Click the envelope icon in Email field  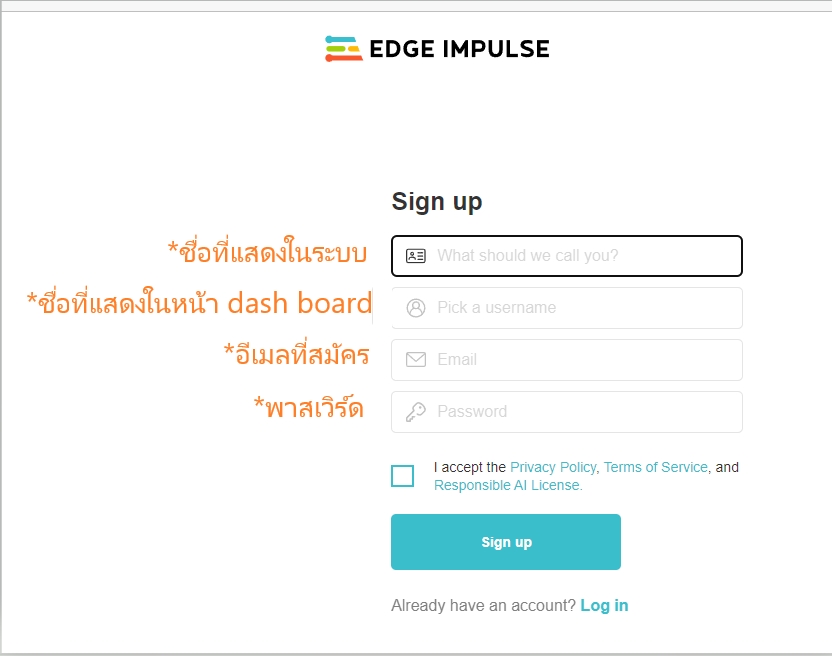coord(416,360)
